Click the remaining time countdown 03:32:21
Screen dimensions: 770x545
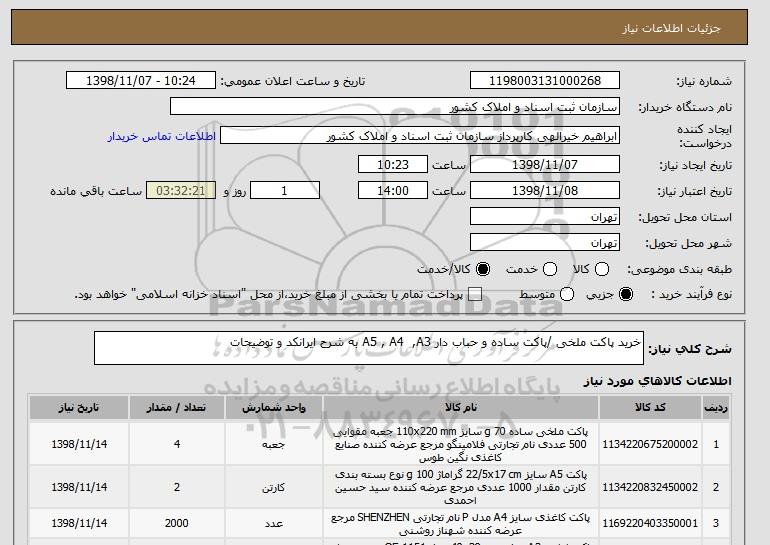tap(181, 191)
